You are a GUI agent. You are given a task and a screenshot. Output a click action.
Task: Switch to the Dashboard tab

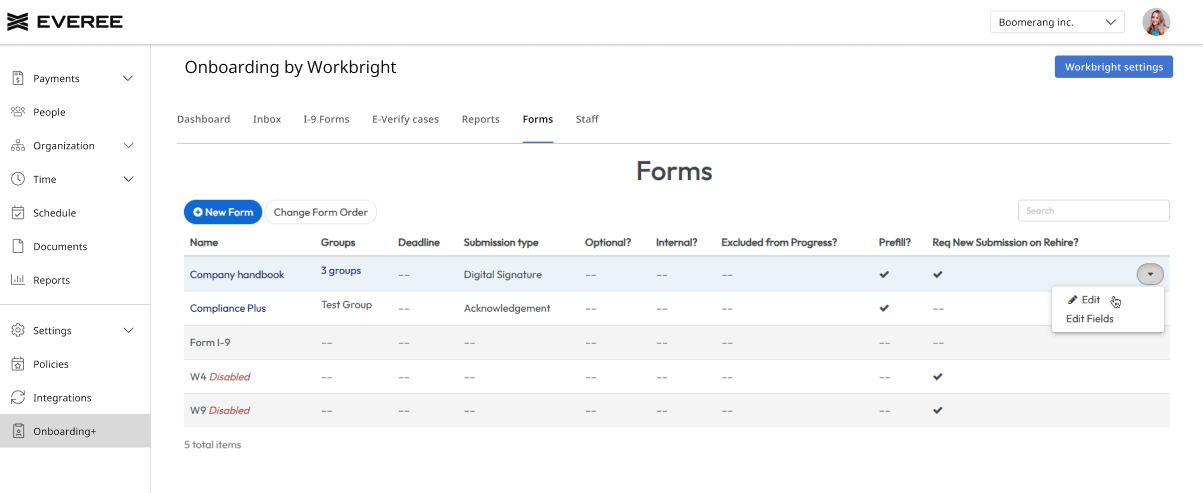[x=203, y=119]
